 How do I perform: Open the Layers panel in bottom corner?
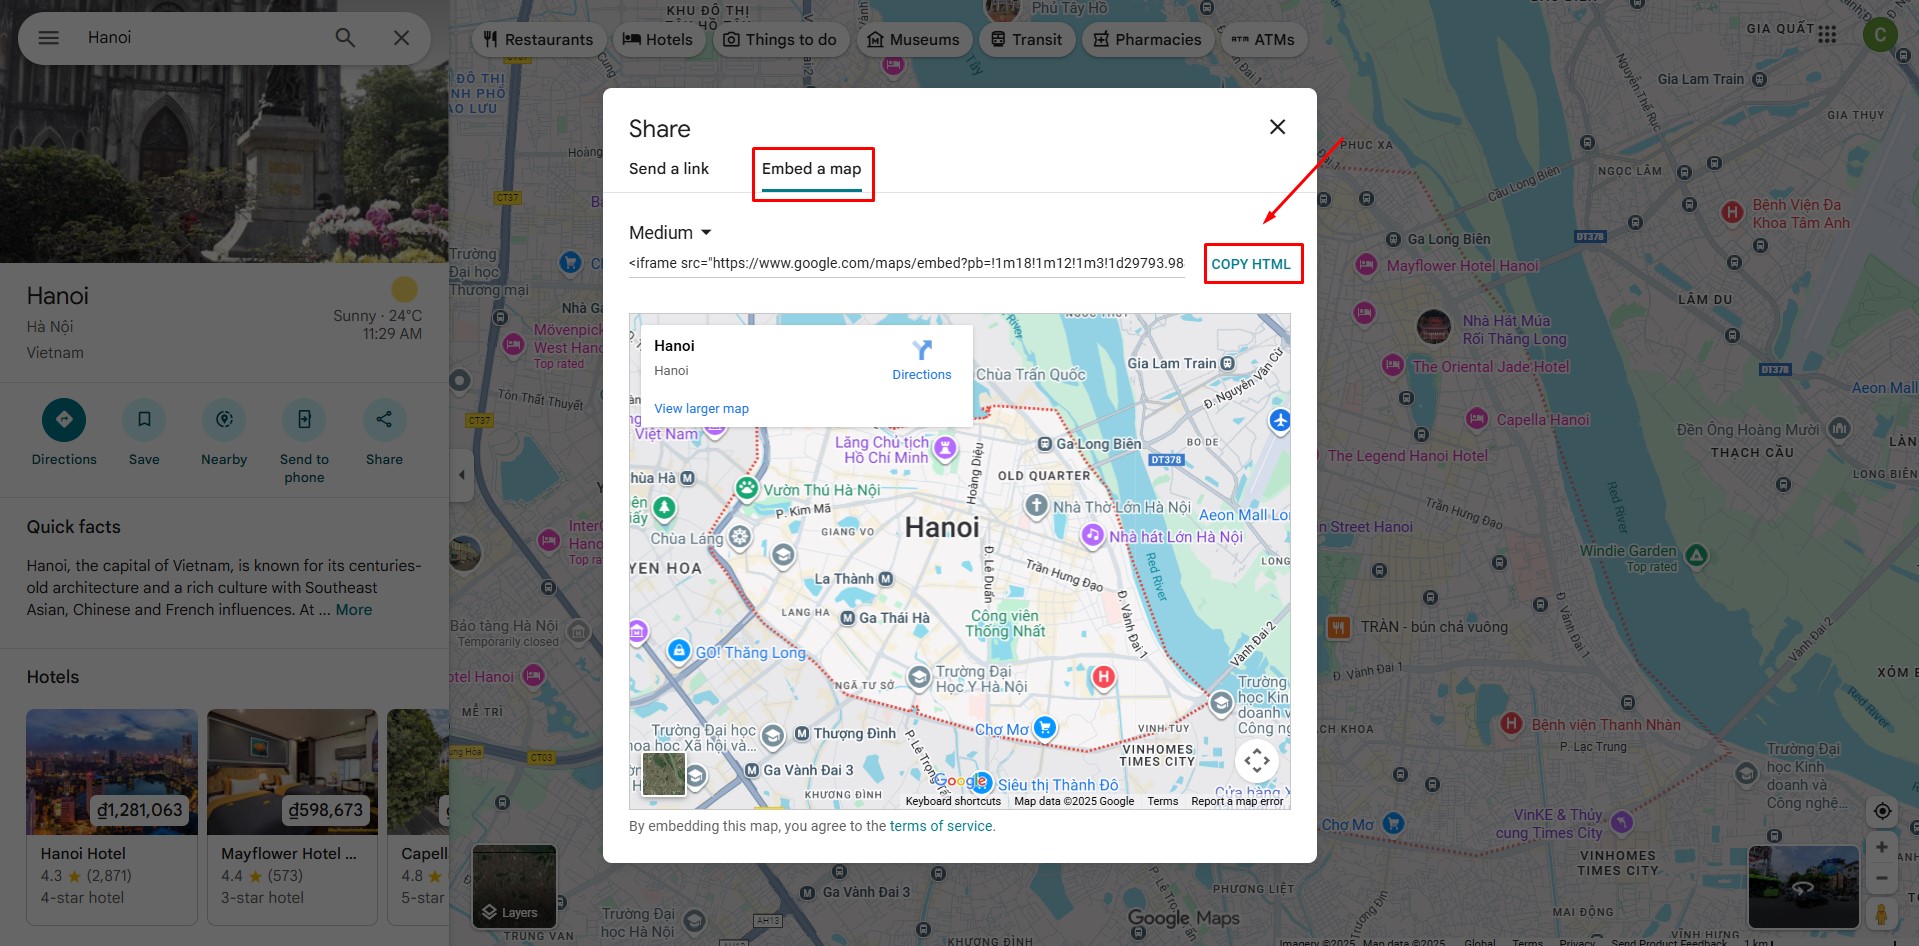514,886
